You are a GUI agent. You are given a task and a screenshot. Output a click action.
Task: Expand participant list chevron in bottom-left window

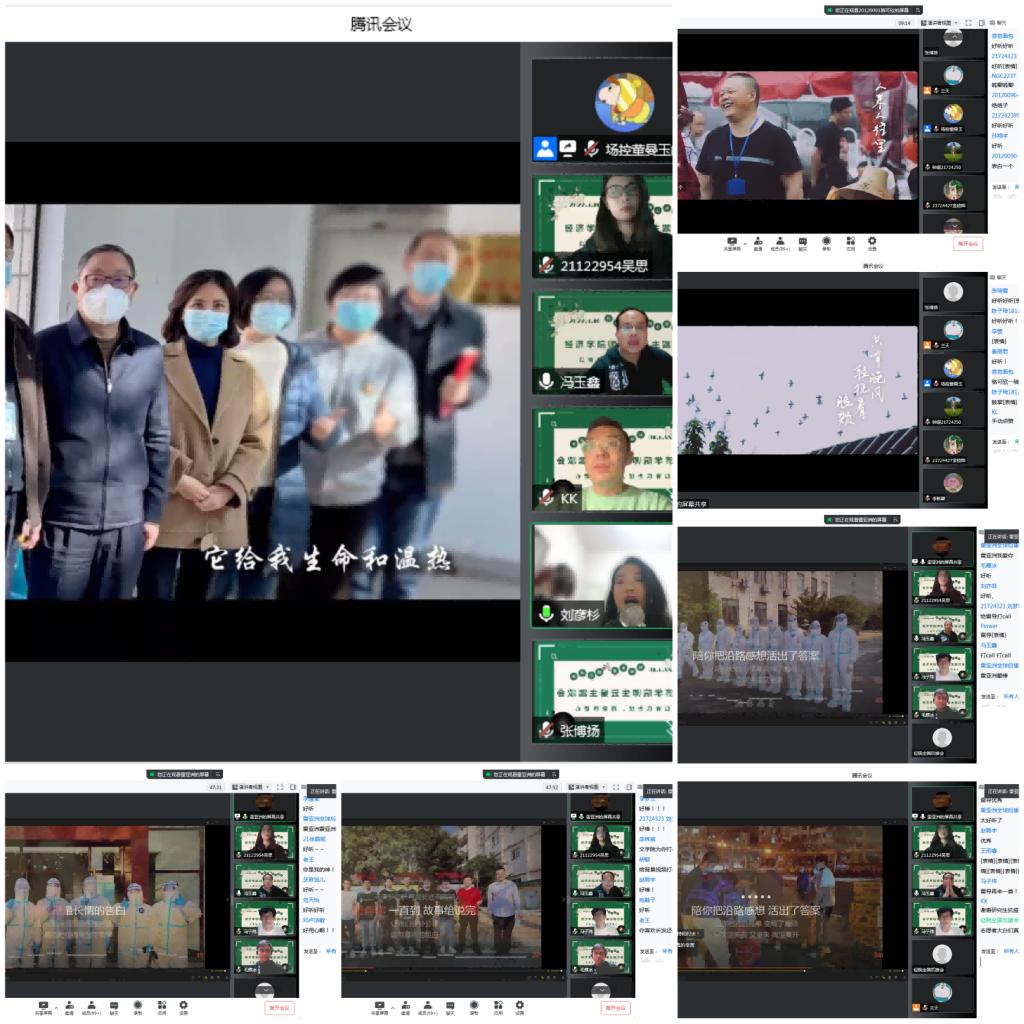point(264,989)
